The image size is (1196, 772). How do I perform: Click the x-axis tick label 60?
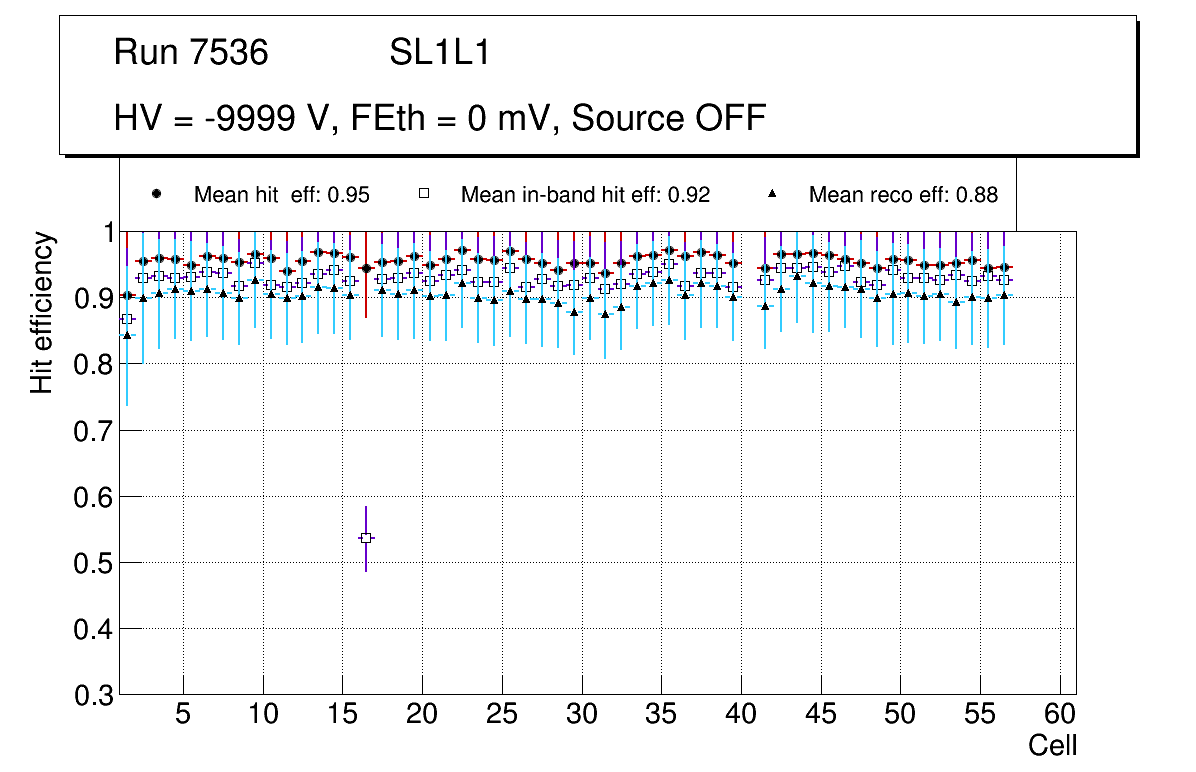click(1060, 715)
